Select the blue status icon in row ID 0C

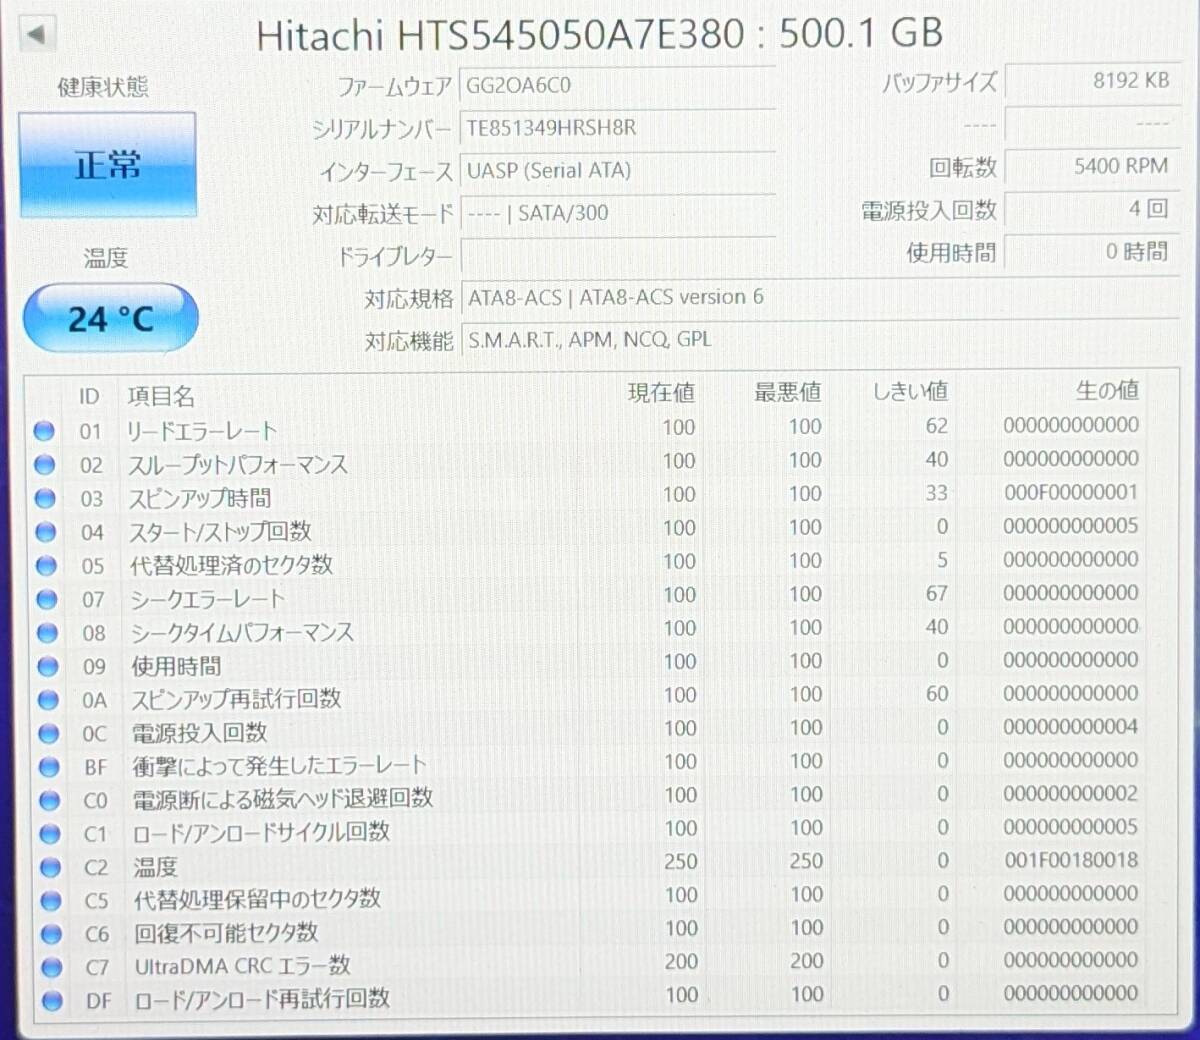tap(48, 734)
